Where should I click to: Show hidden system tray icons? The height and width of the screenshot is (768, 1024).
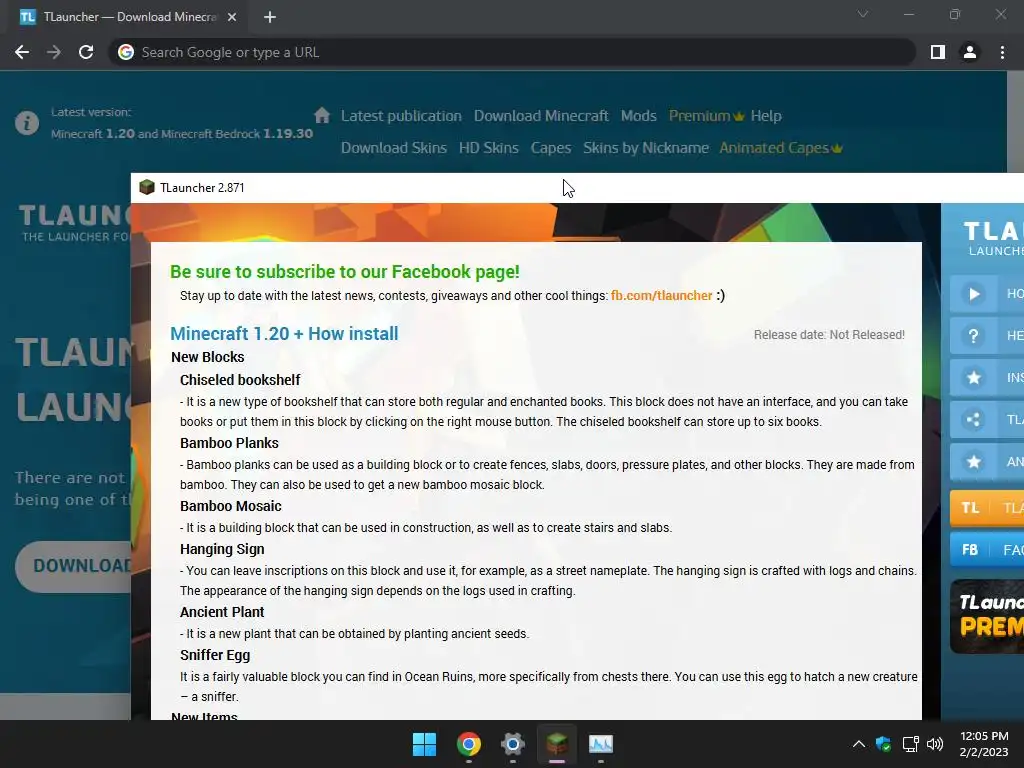pos(859,744)
